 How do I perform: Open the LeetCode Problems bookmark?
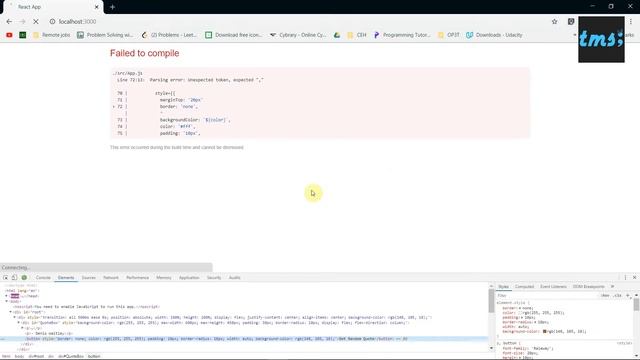(x=169, y=35)
